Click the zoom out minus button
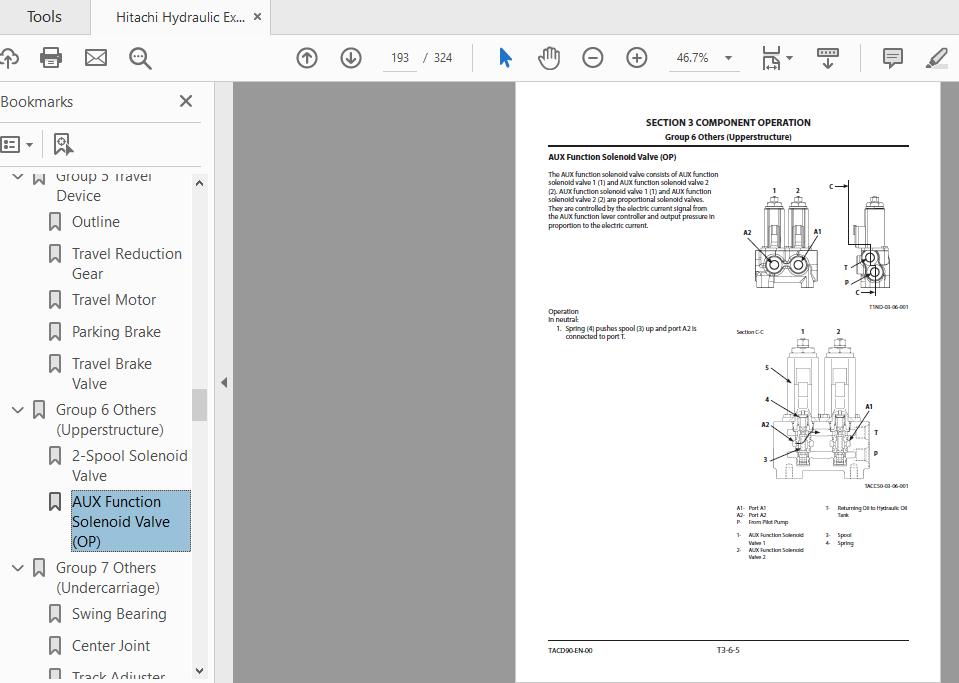959x683 pixels. click(593, 58)
